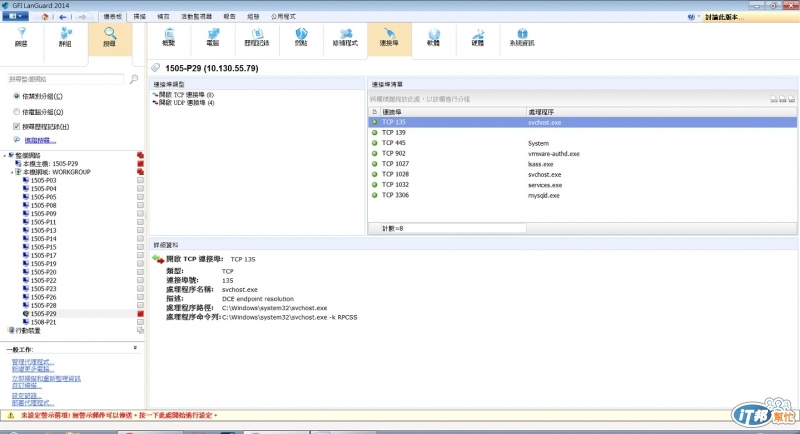Switch to the Remediate tab
This screenshot has width=800, height=434.
point(163,17)
